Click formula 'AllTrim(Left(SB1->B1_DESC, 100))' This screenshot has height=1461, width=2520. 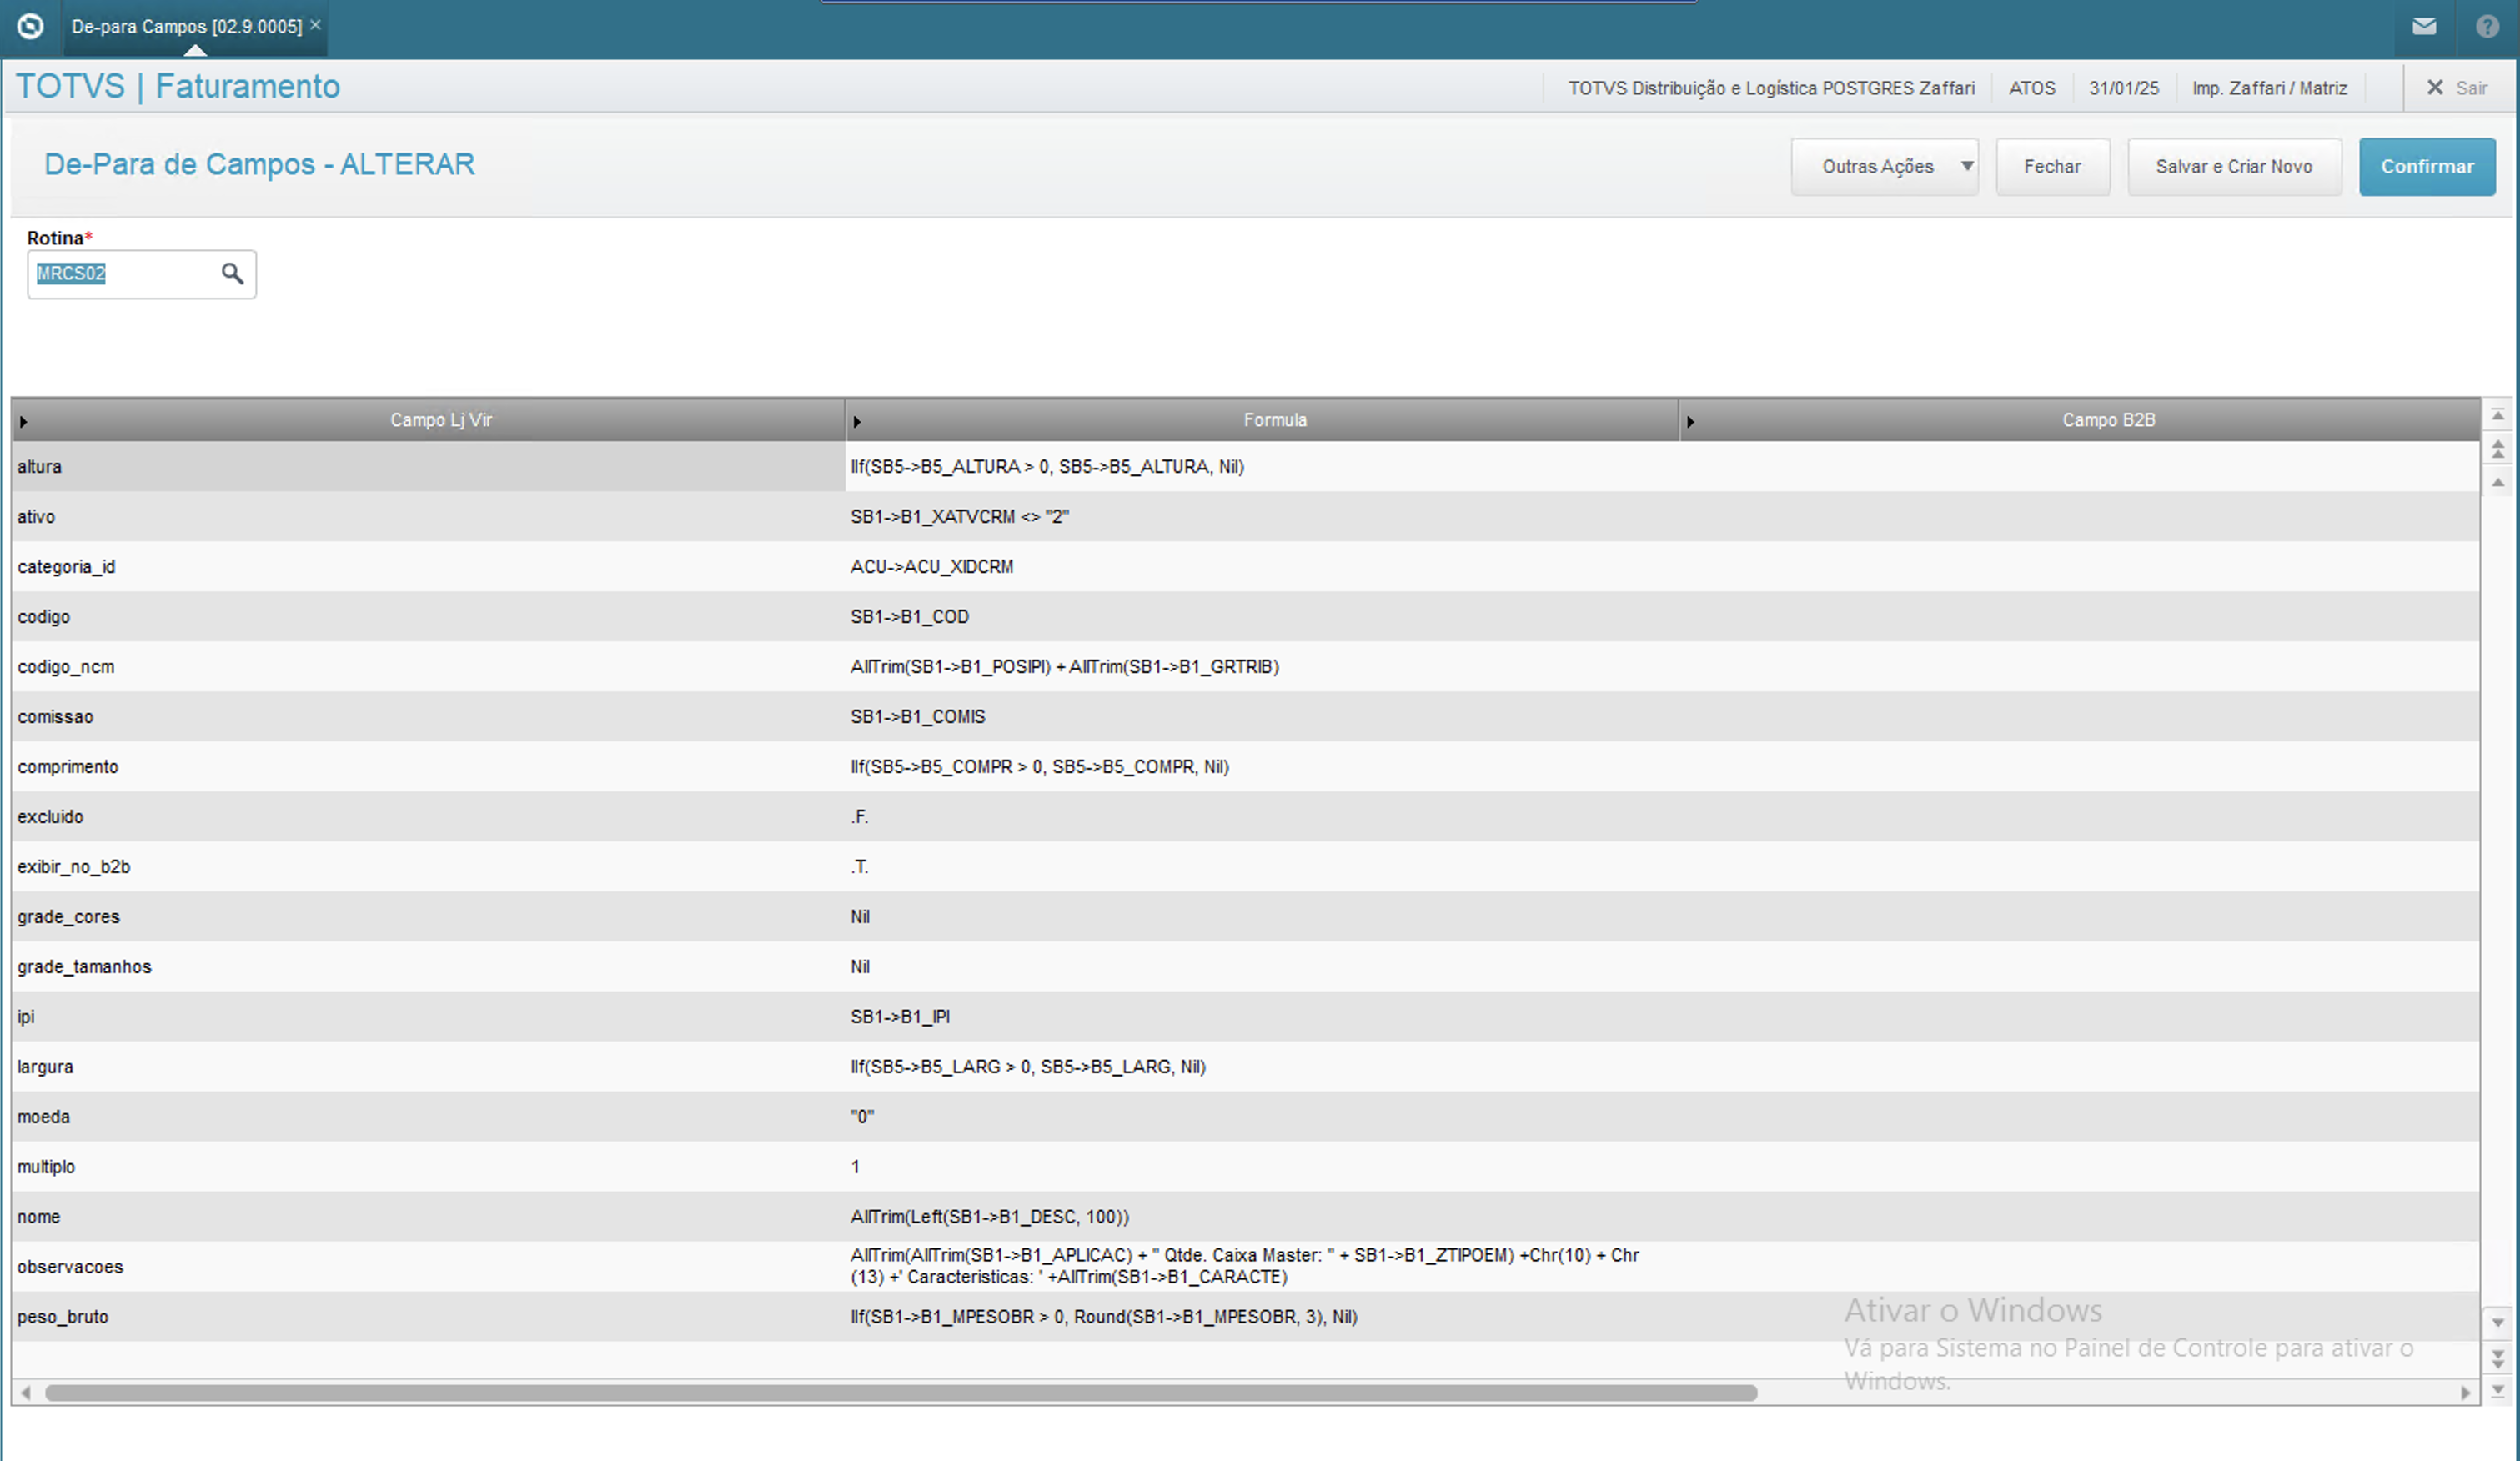click(989, 1216)
